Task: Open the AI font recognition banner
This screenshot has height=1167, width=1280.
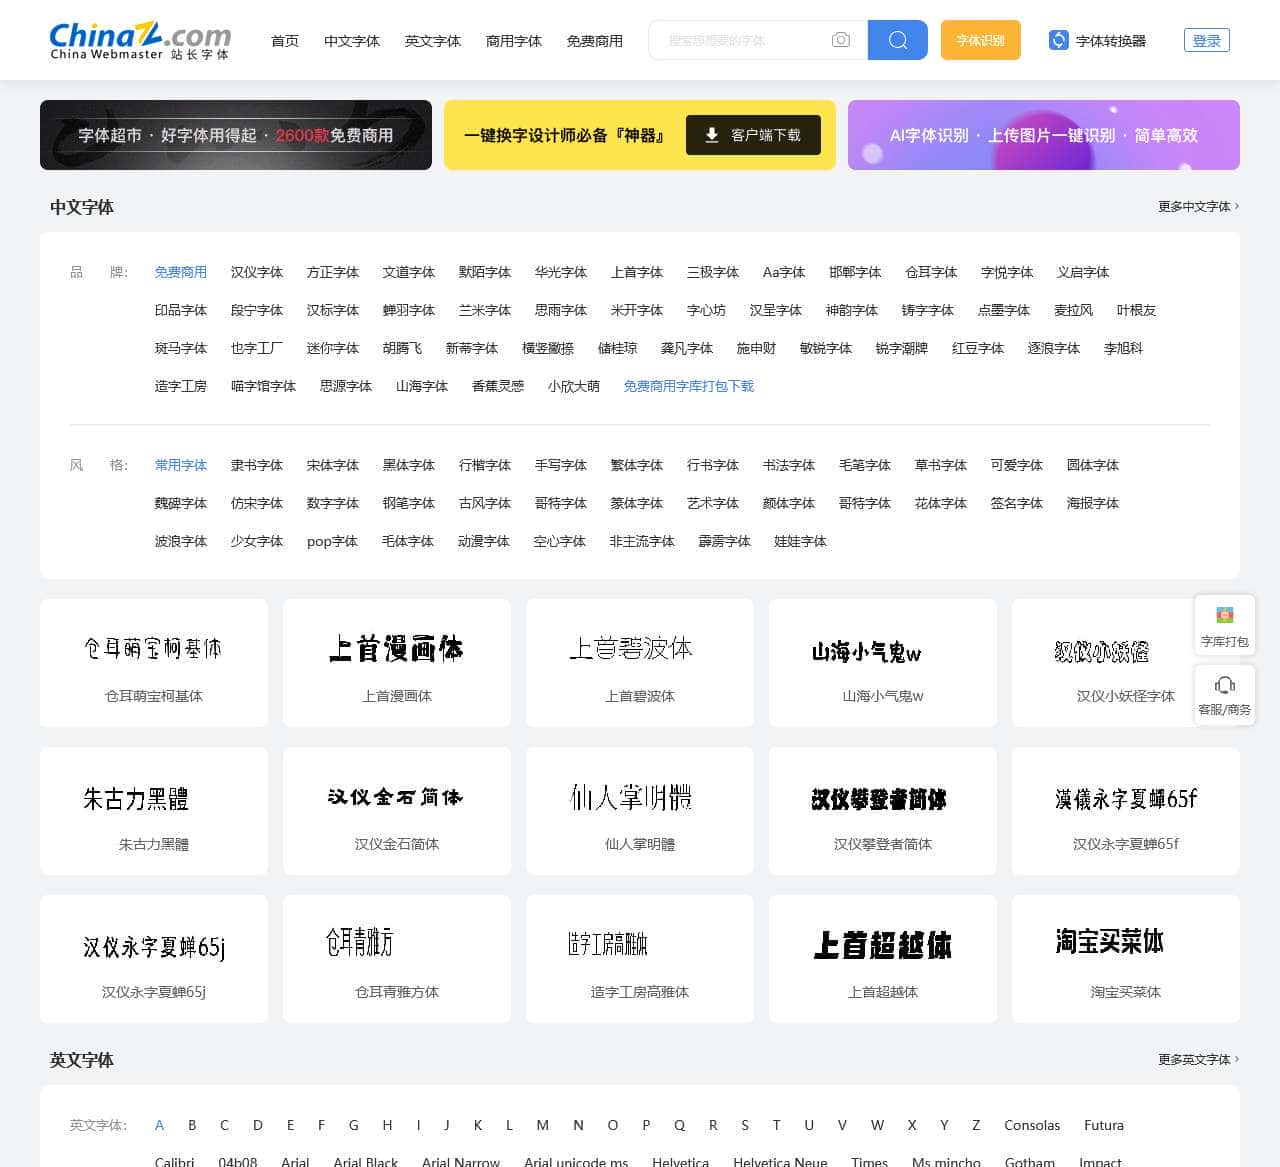Action: coord(1043,135)
